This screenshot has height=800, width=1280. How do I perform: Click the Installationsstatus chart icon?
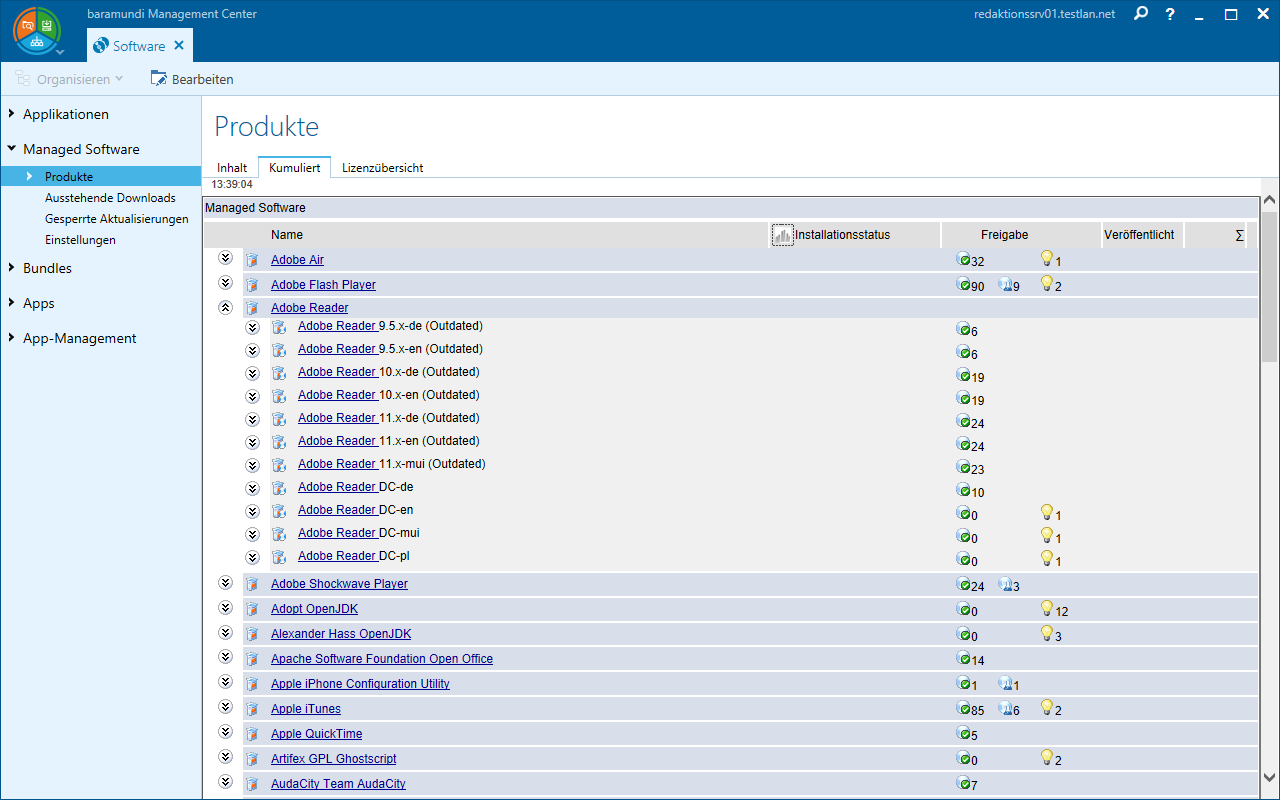[782, 235]
